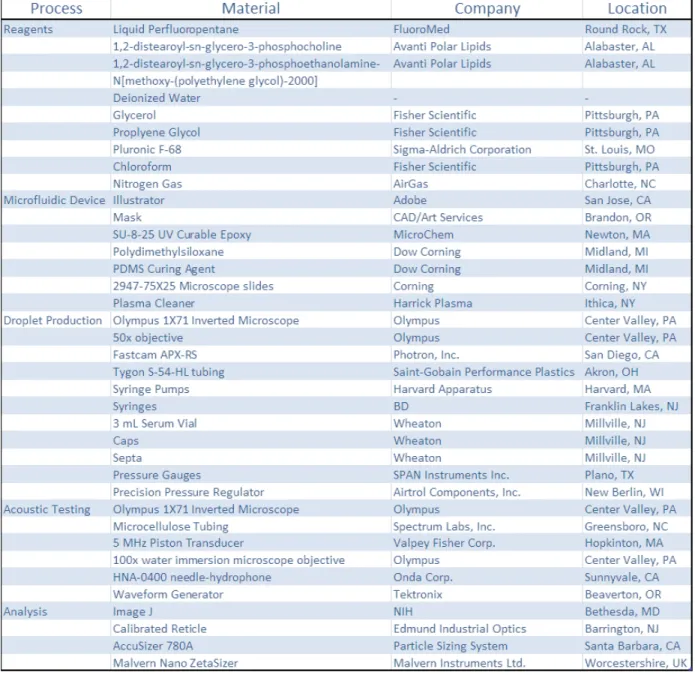This screenshot has height=675, width=695.
Task: Select the Material column header
Action: (x=251, y=8)
